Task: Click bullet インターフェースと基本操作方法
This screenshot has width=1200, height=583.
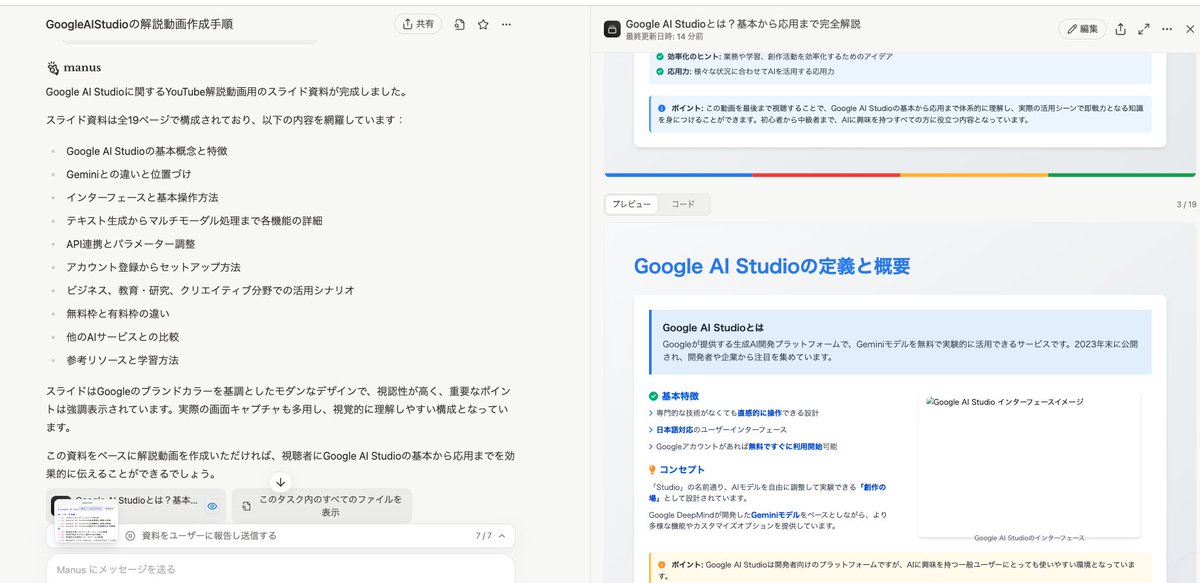Action: click(x=142, y=197)
